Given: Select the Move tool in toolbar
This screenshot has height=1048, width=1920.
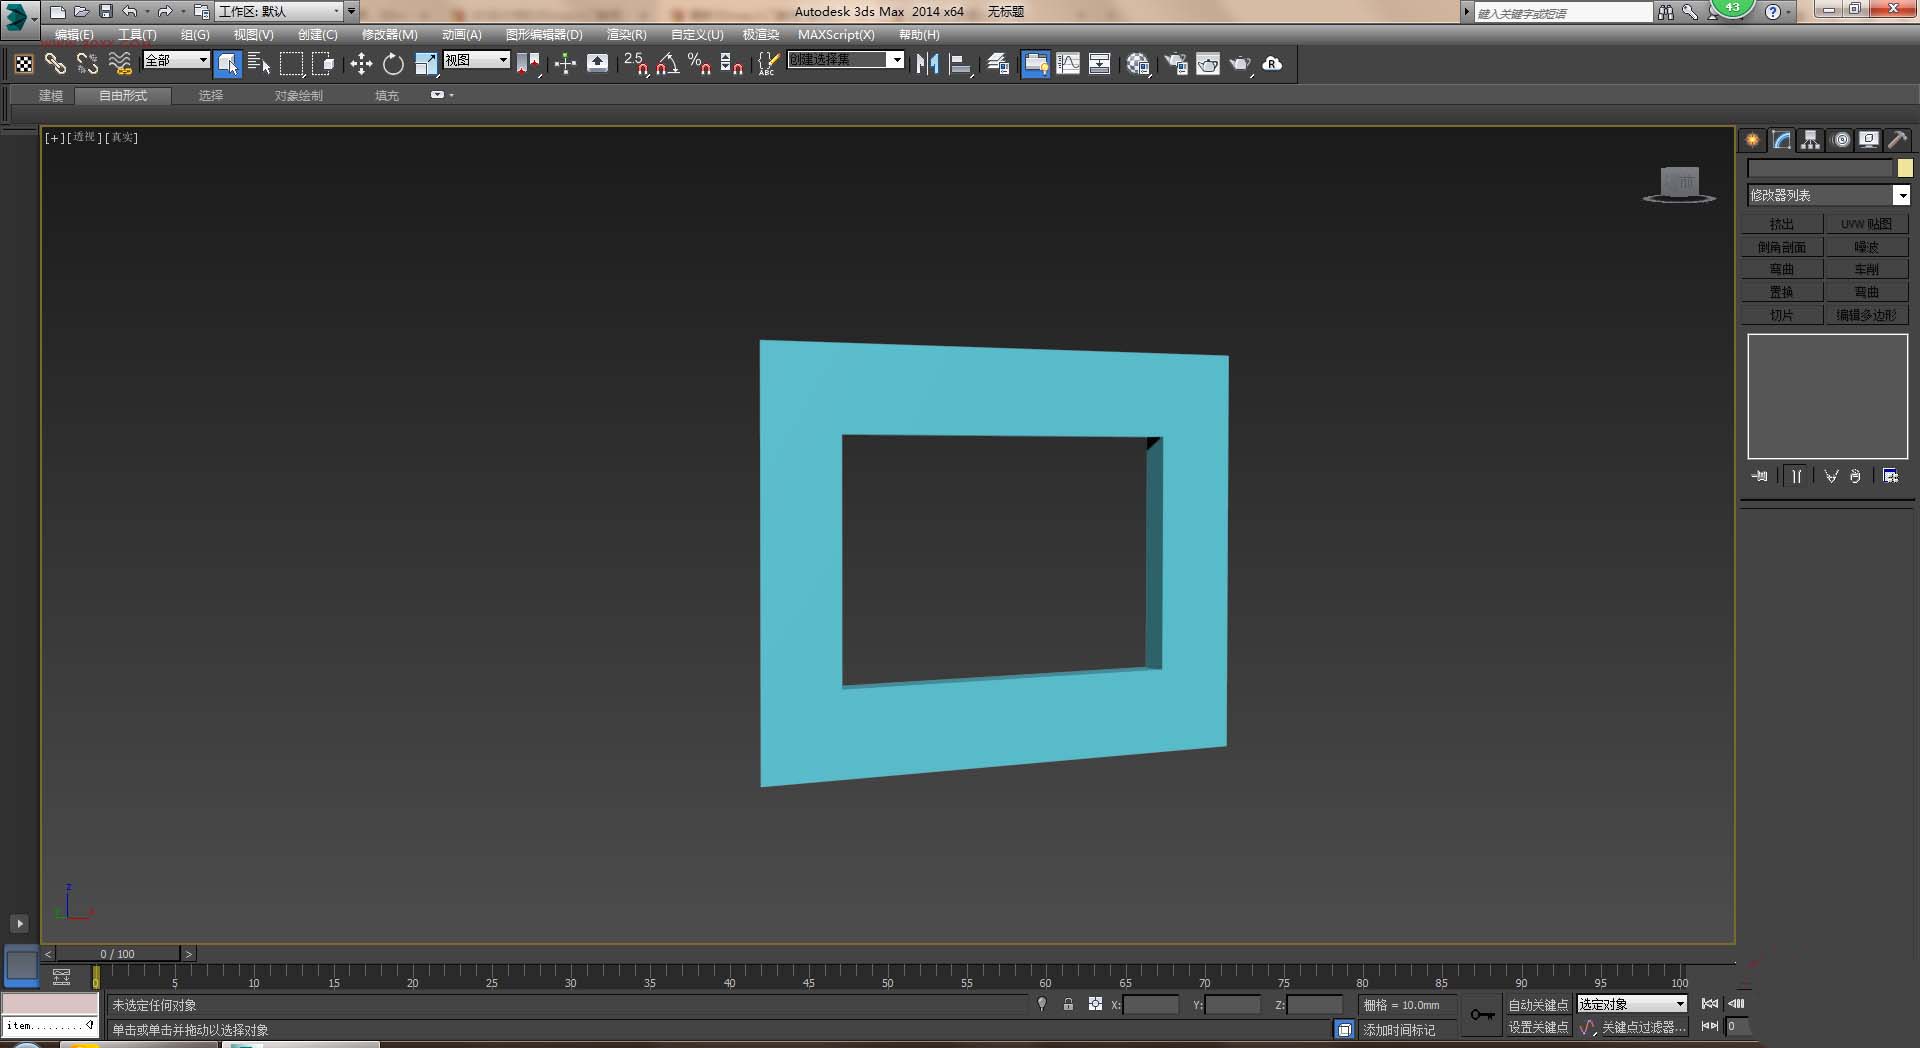Looking at the screenshot, I should [x=361, y=64].
